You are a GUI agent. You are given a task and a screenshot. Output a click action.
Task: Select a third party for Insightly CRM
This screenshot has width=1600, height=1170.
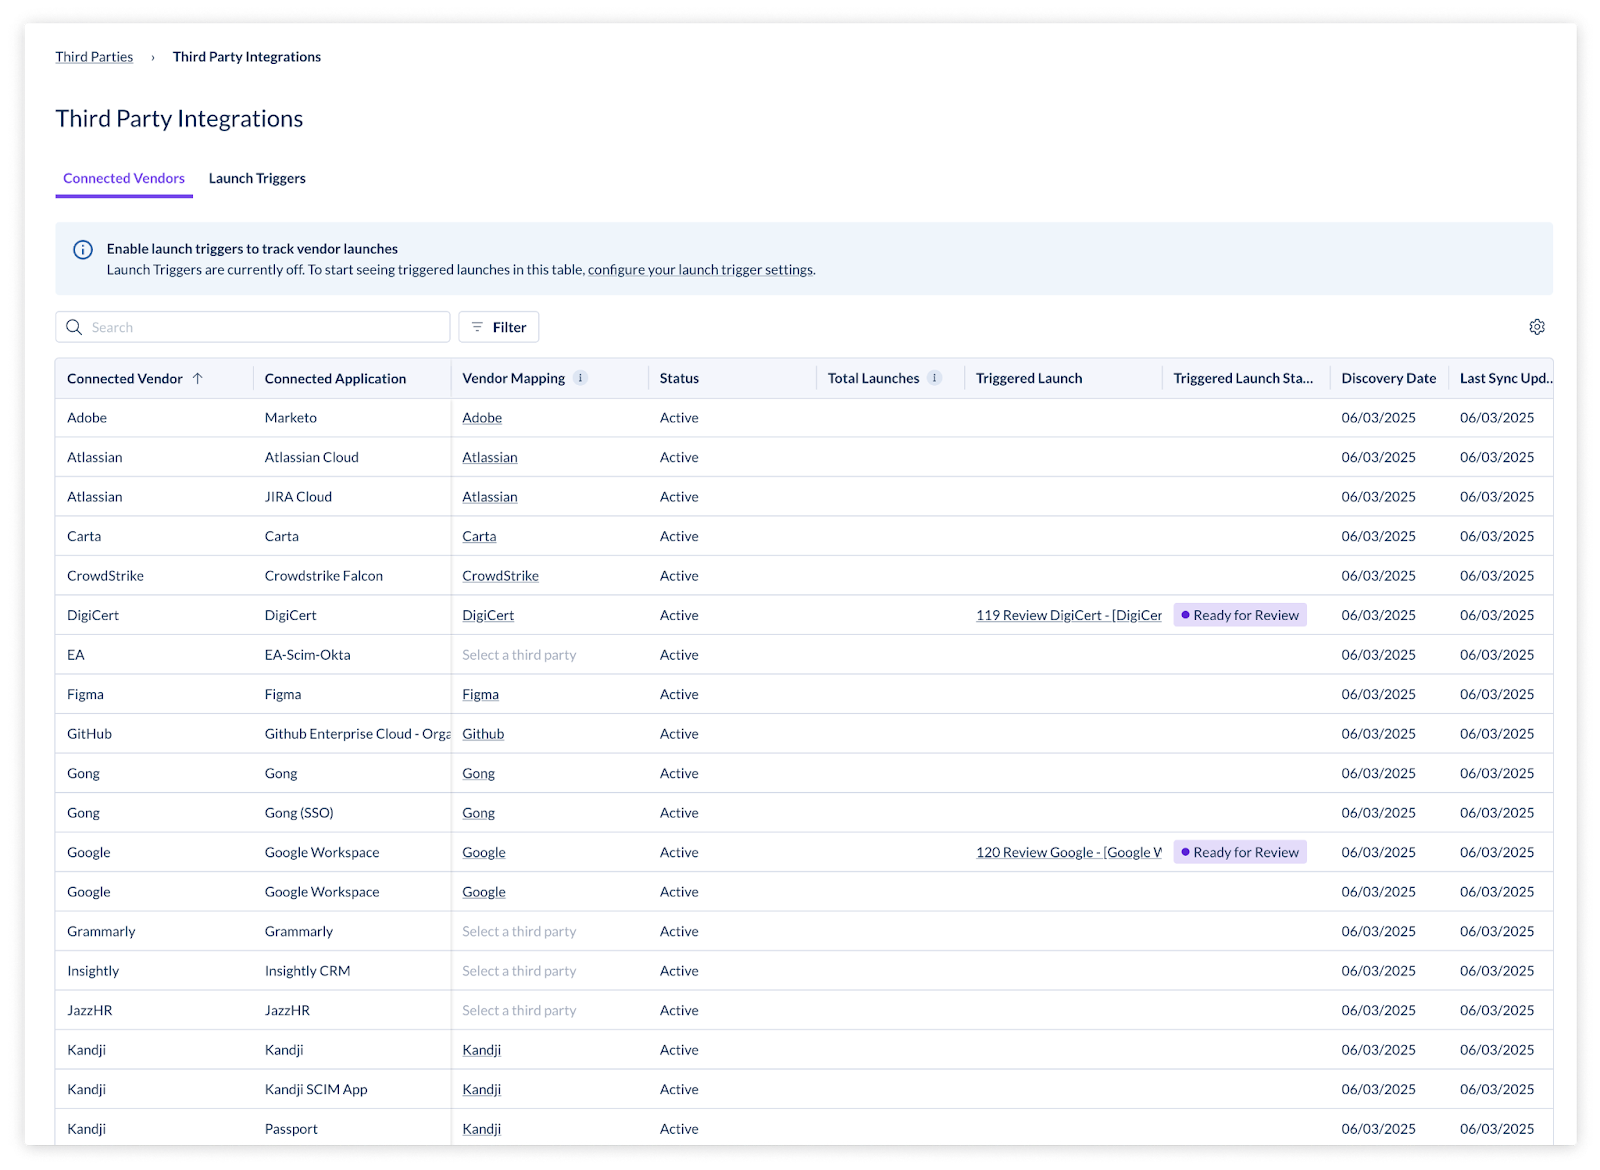(x=519, y=971)
